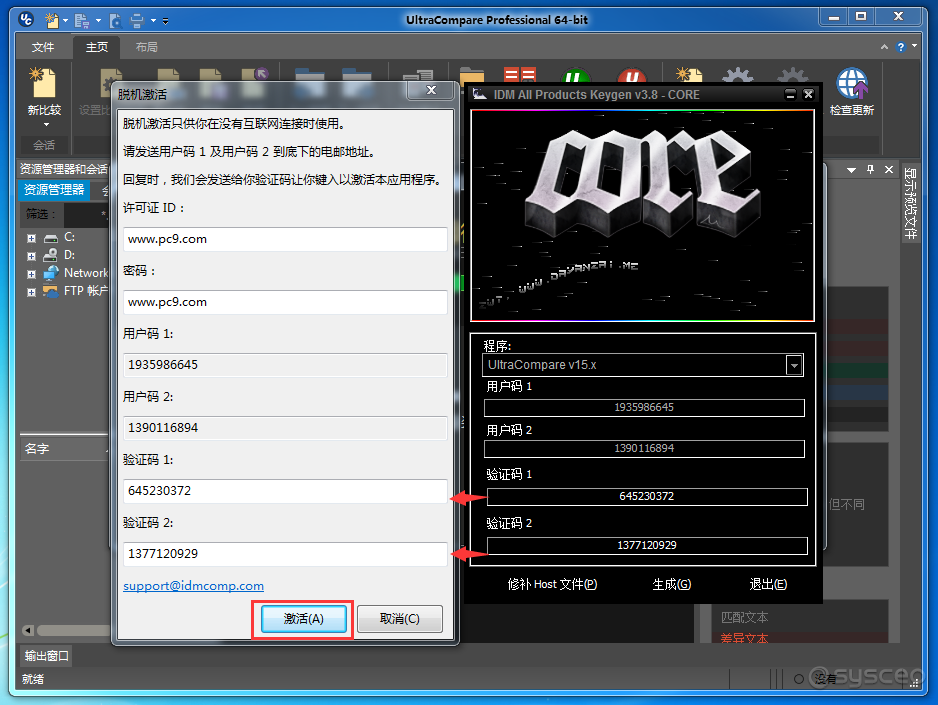938x705 pixels.
Task: Expand the C: drive tree node
Action: click(x=31, y=238)
